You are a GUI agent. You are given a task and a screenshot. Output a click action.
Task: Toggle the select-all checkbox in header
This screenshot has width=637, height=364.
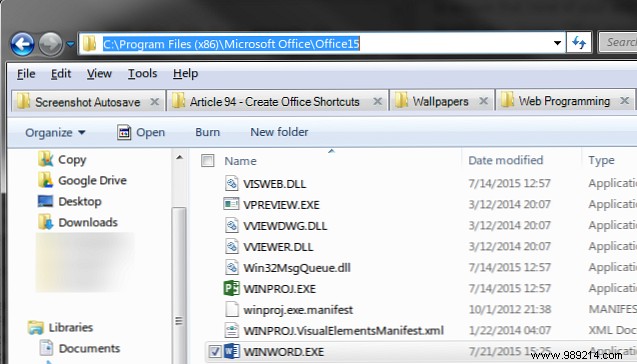[x=208, y=161]
